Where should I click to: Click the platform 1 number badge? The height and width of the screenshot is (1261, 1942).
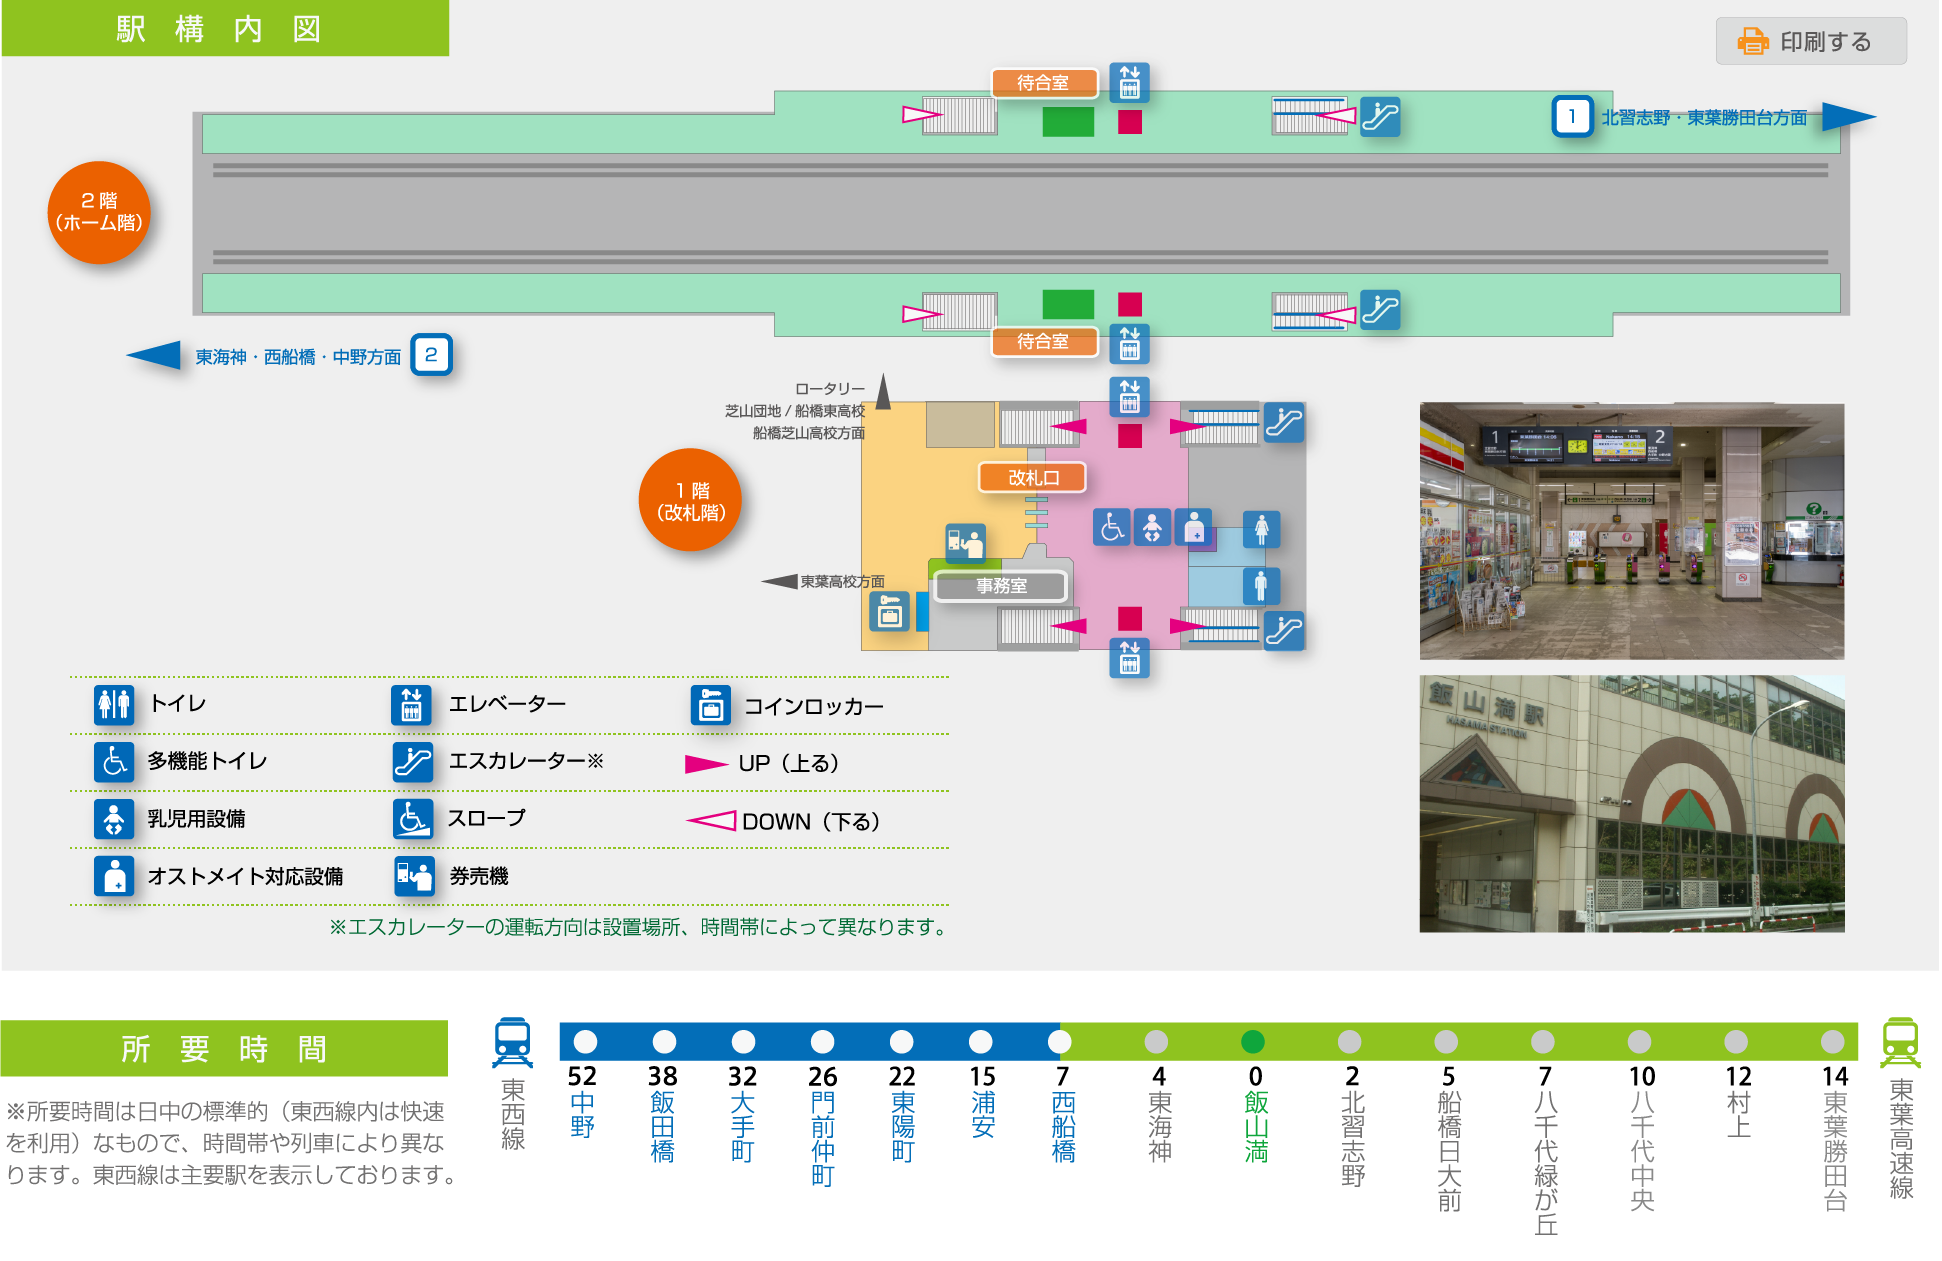click(x=1572, y=116)
